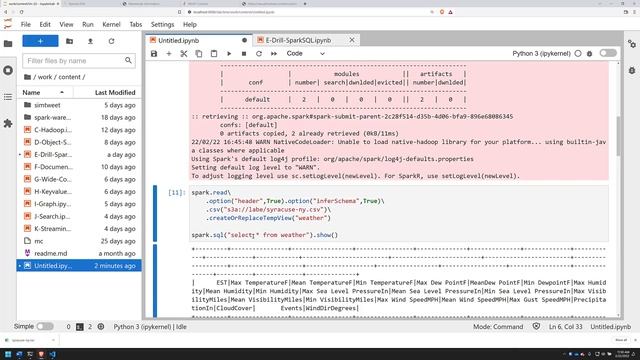Click the Python 3 (ipykernel) kernel name

click(541, 53)
